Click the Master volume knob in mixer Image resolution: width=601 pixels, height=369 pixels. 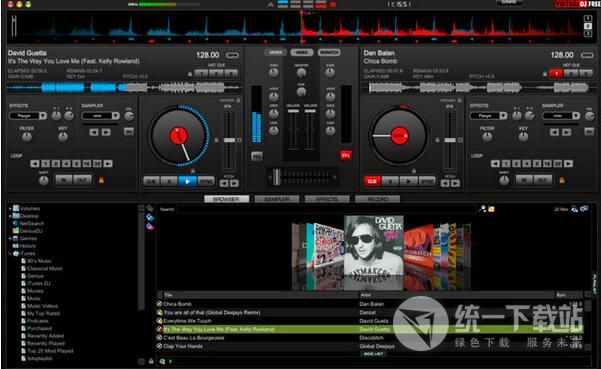tap(302, 73)
